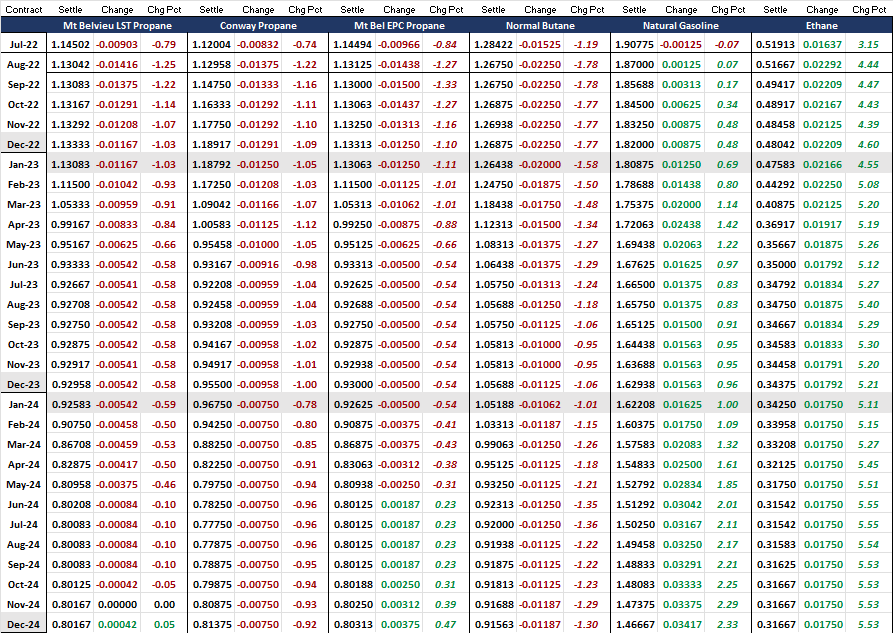Click settle value 1.14502 for Jul-22
This screenshot has width=893, height=633.
pos(71,44)
